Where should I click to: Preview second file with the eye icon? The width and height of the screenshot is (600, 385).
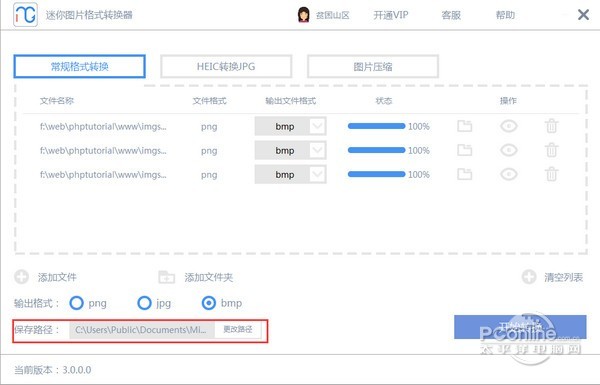coord(509,150)
